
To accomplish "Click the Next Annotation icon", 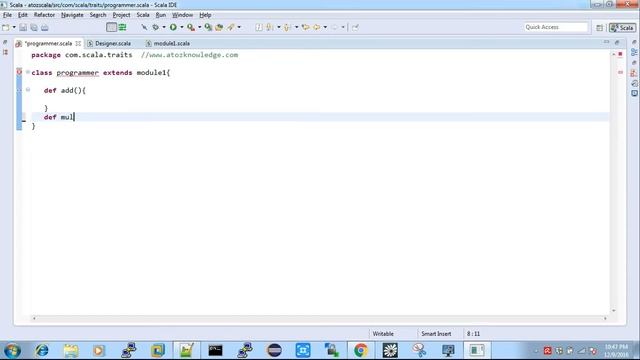I will 269,27.
